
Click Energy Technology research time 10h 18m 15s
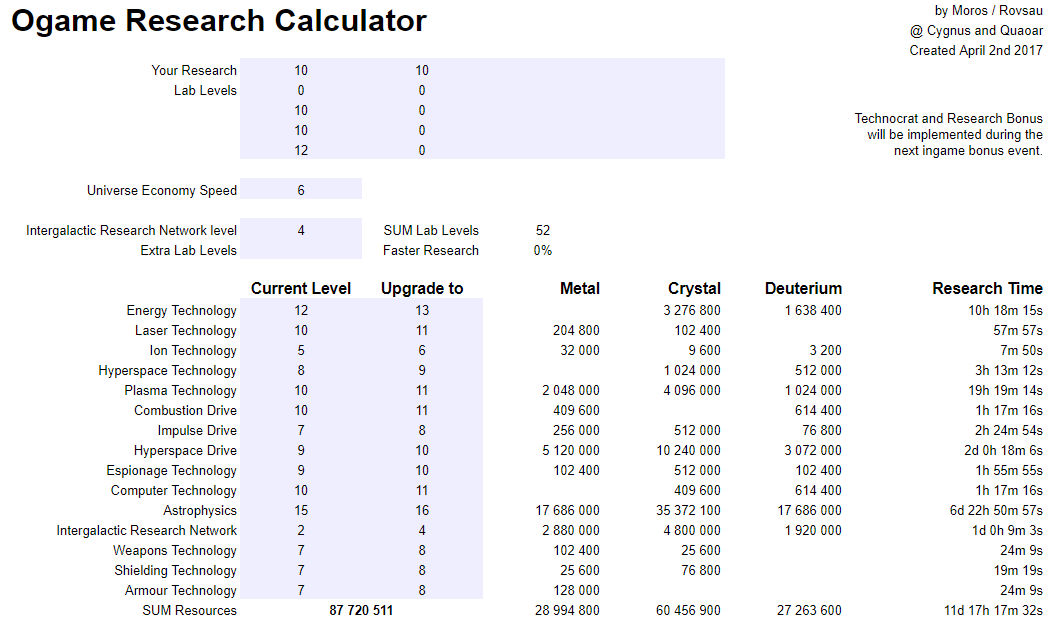[1006, 311]
